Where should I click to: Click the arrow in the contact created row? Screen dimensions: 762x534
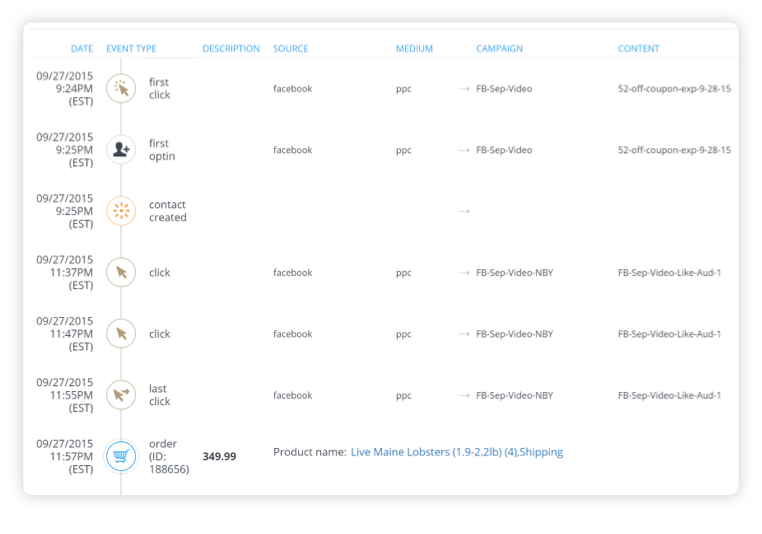[464, 211]
